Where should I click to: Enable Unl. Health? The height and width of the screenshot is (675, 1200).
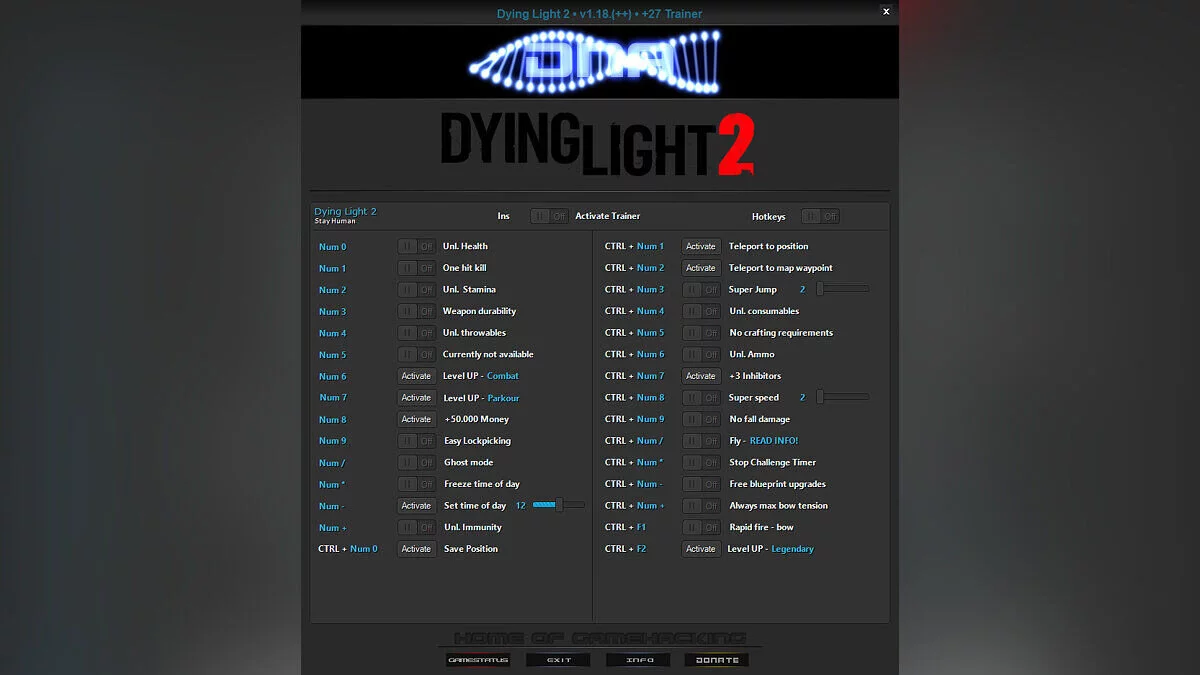tap(416, 246)
